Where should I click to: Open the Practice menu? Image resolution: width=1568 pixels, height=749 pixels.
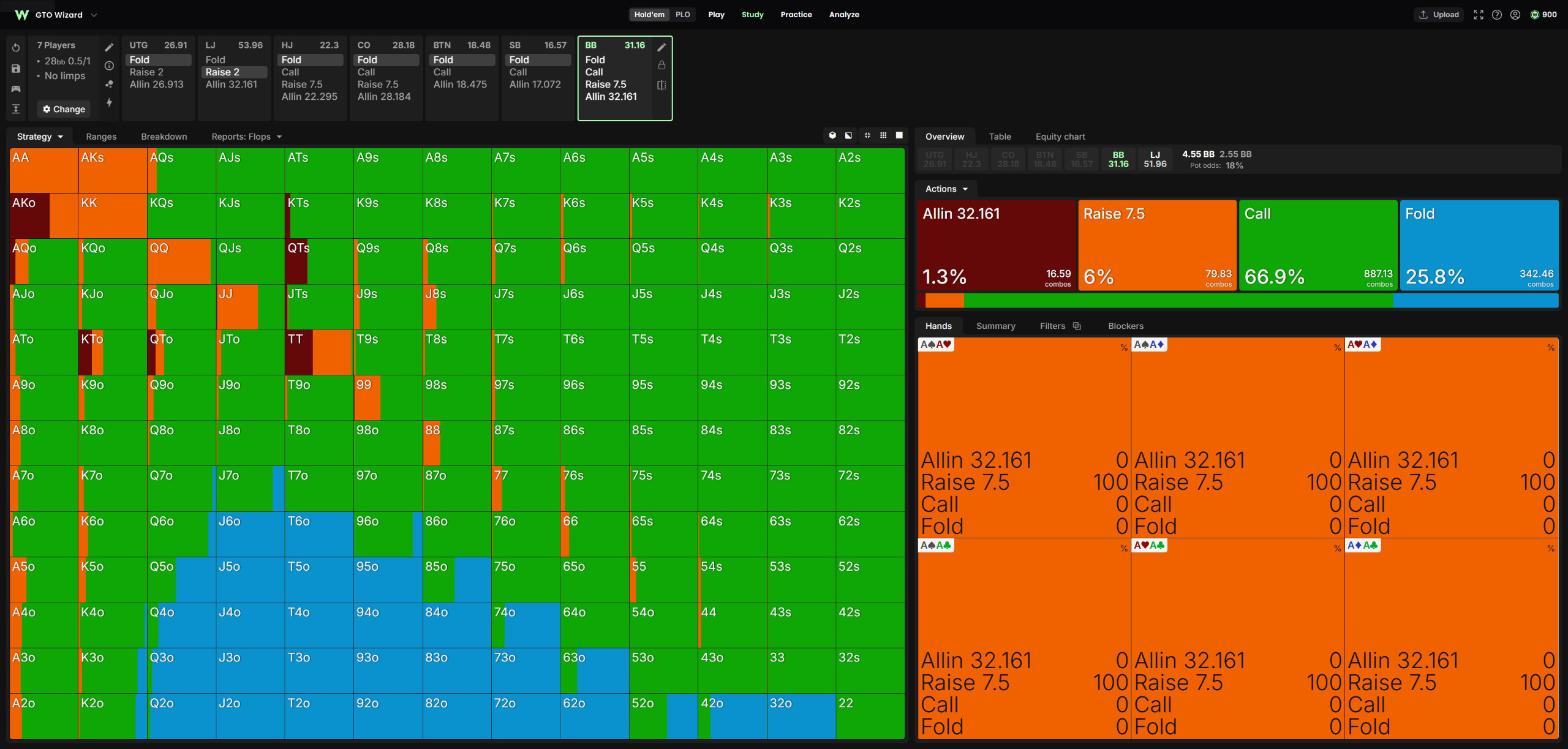(796, 15)
